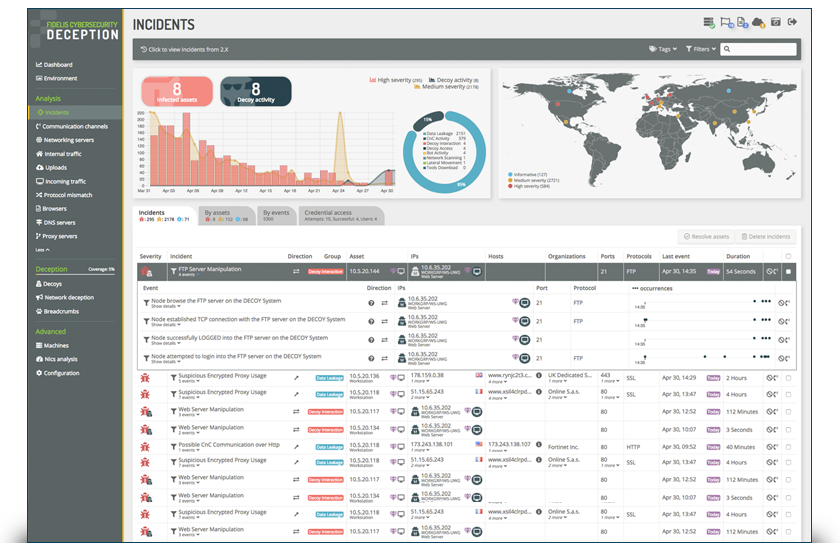
Task: Expand the Filters dropdown
Action: [x=701, y=49]
